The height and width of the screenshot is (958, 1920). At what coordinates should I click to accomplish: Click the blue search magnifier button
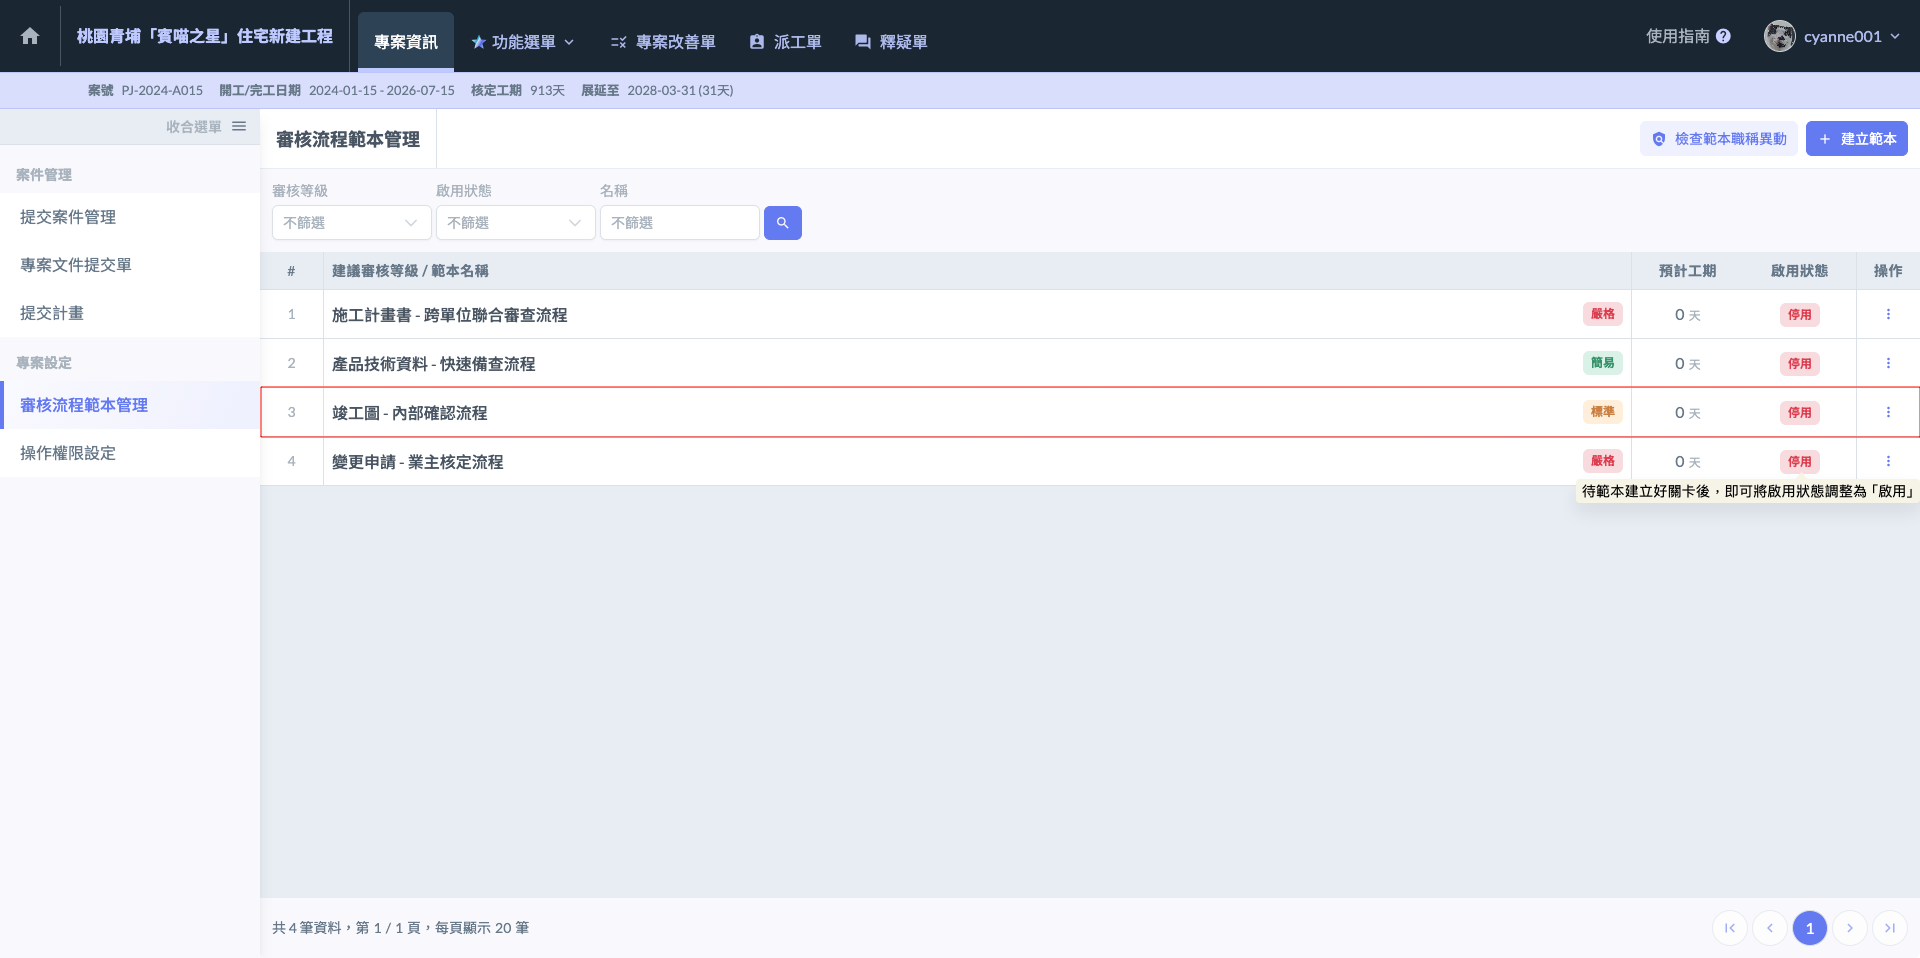783,223
